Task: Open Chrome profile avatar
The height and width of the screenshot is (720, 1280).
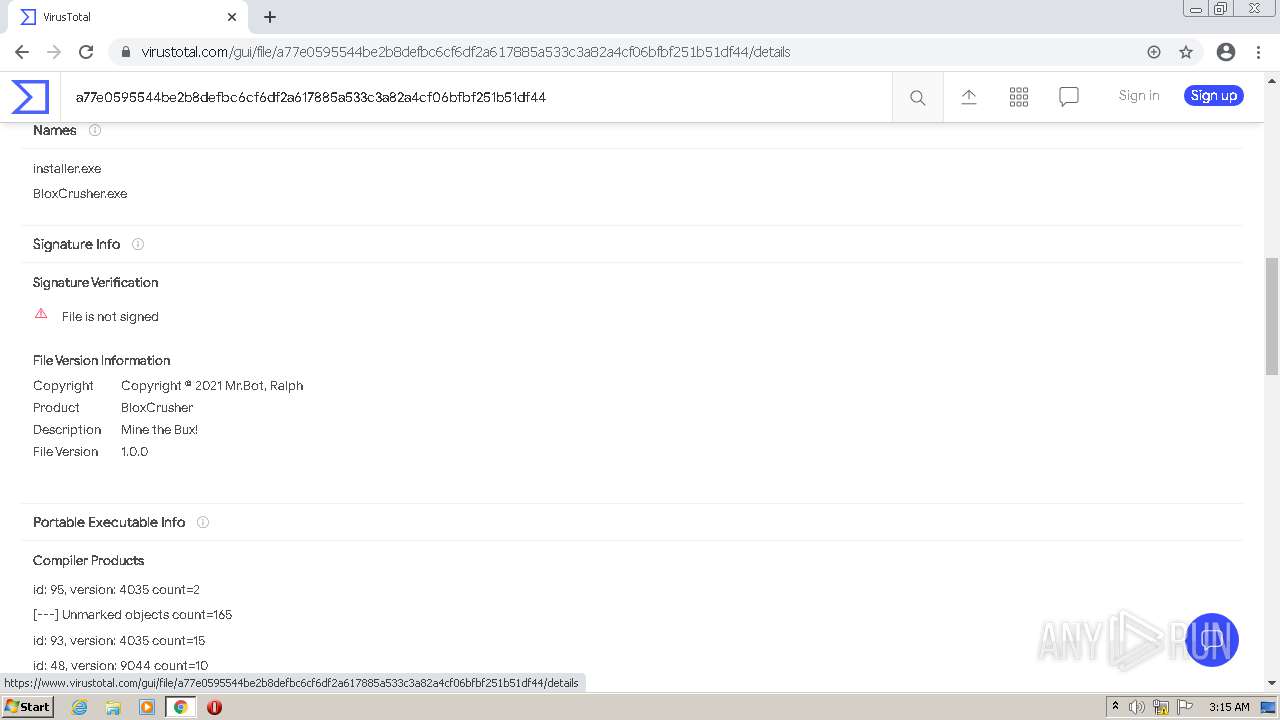Action: [1226, 52]
